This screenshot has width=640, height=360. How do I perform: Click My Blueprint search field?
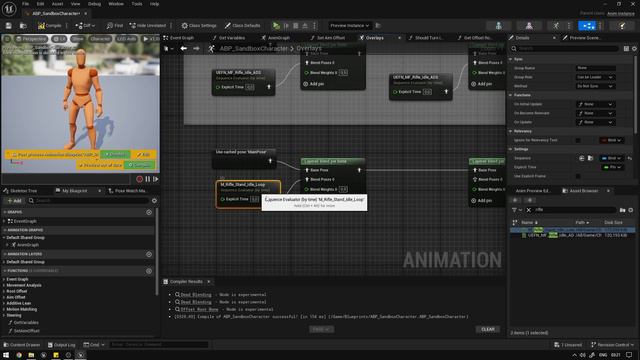point(88,200)
